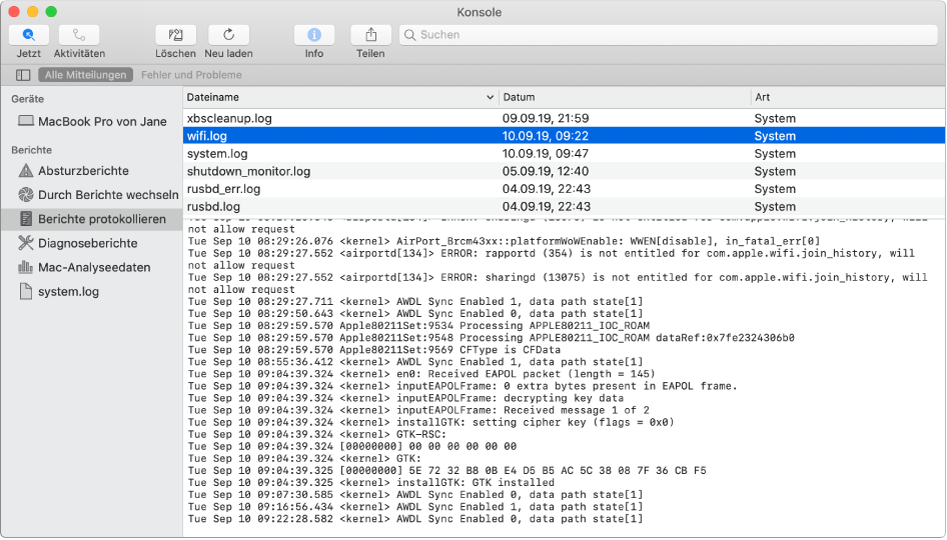Click the yellow minimize window button
The image size is (947, 540).
pyautogui.click(x=33, y=11)
